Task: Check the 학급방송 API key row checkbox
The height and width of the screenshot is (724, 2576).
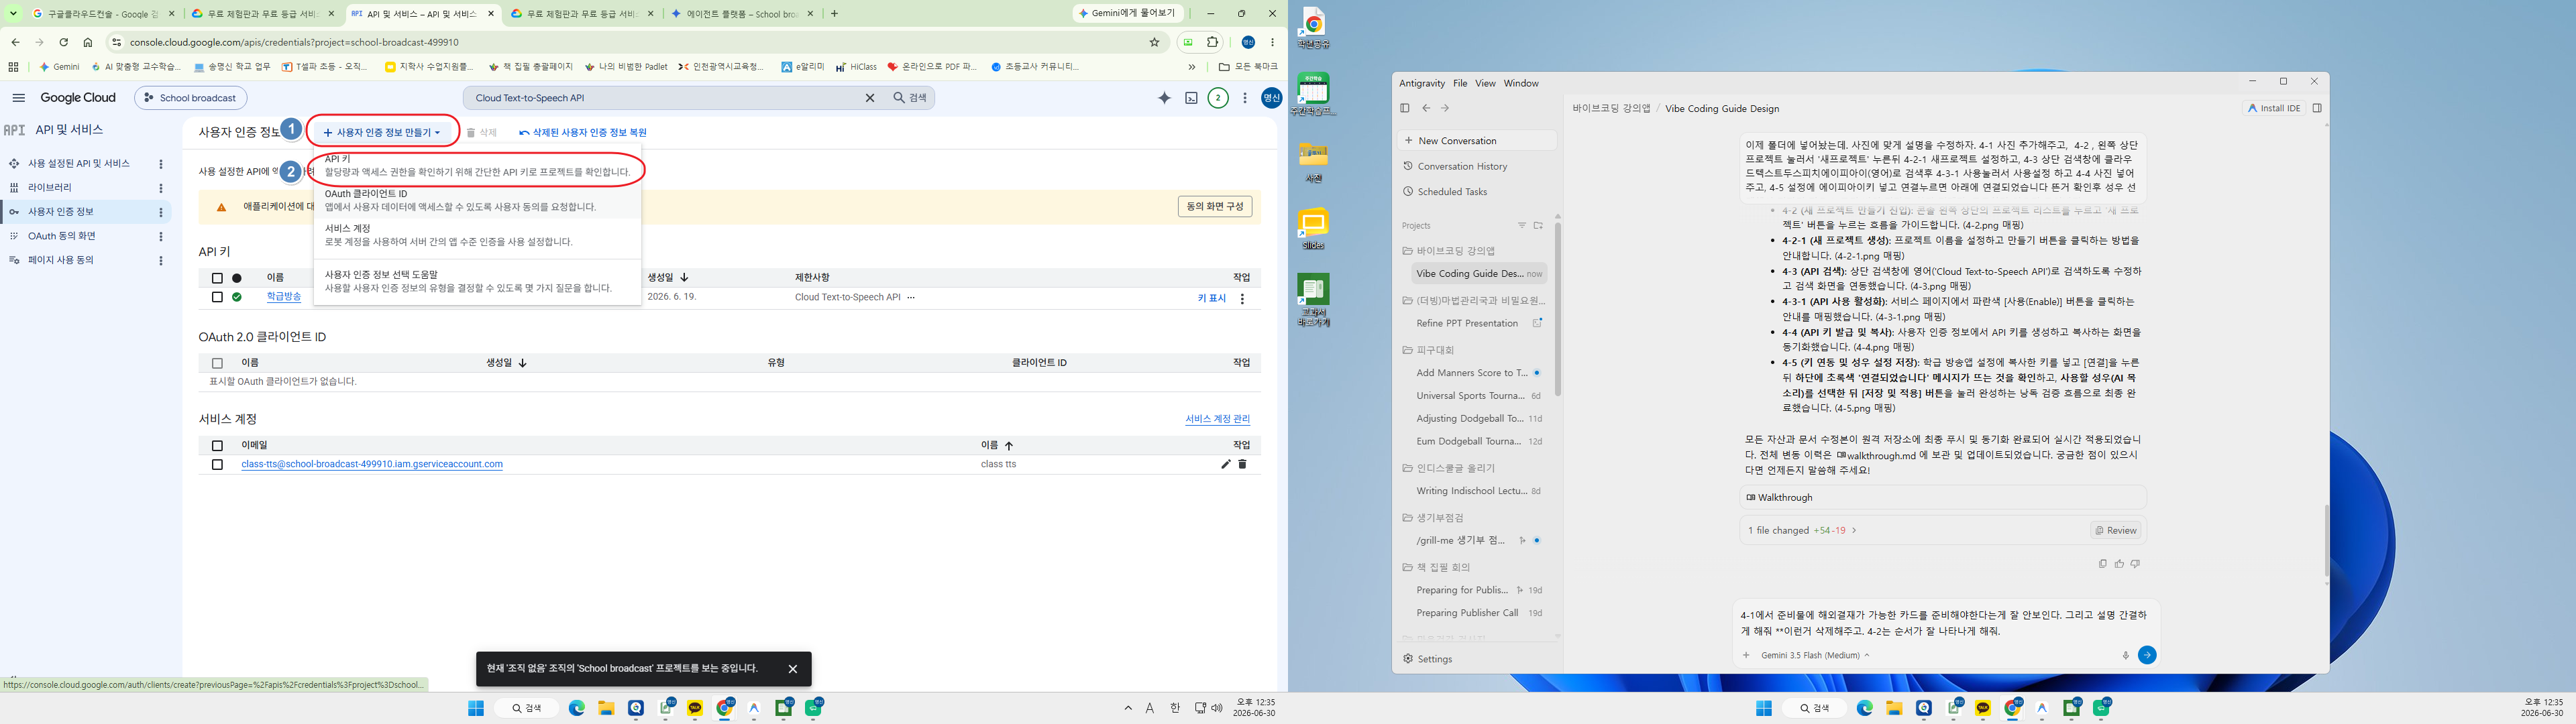Action: pos(217,297)
